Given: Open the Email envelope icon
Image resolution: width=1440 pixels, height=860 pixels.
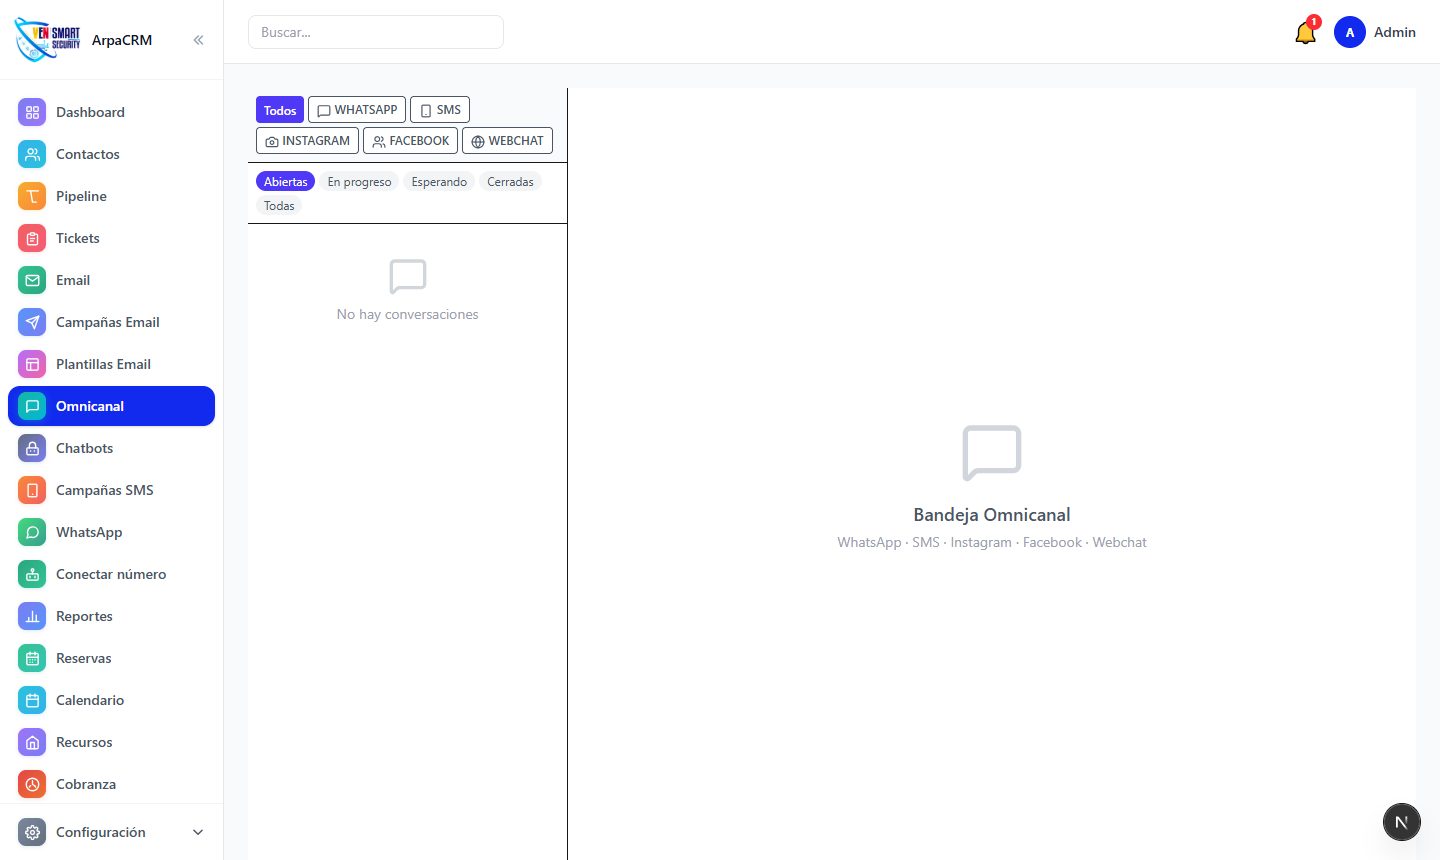Looking at the screenshot, I should [x=32, y=280].
